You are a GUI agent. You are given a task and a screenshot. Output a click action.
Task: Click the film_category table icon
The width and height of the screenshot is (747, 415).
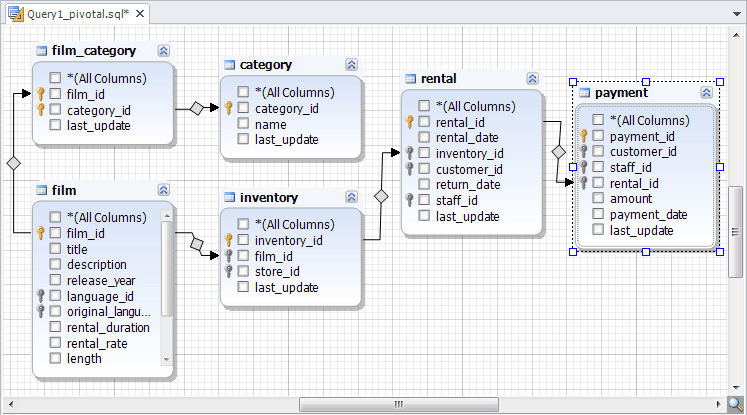coord(42,51)
